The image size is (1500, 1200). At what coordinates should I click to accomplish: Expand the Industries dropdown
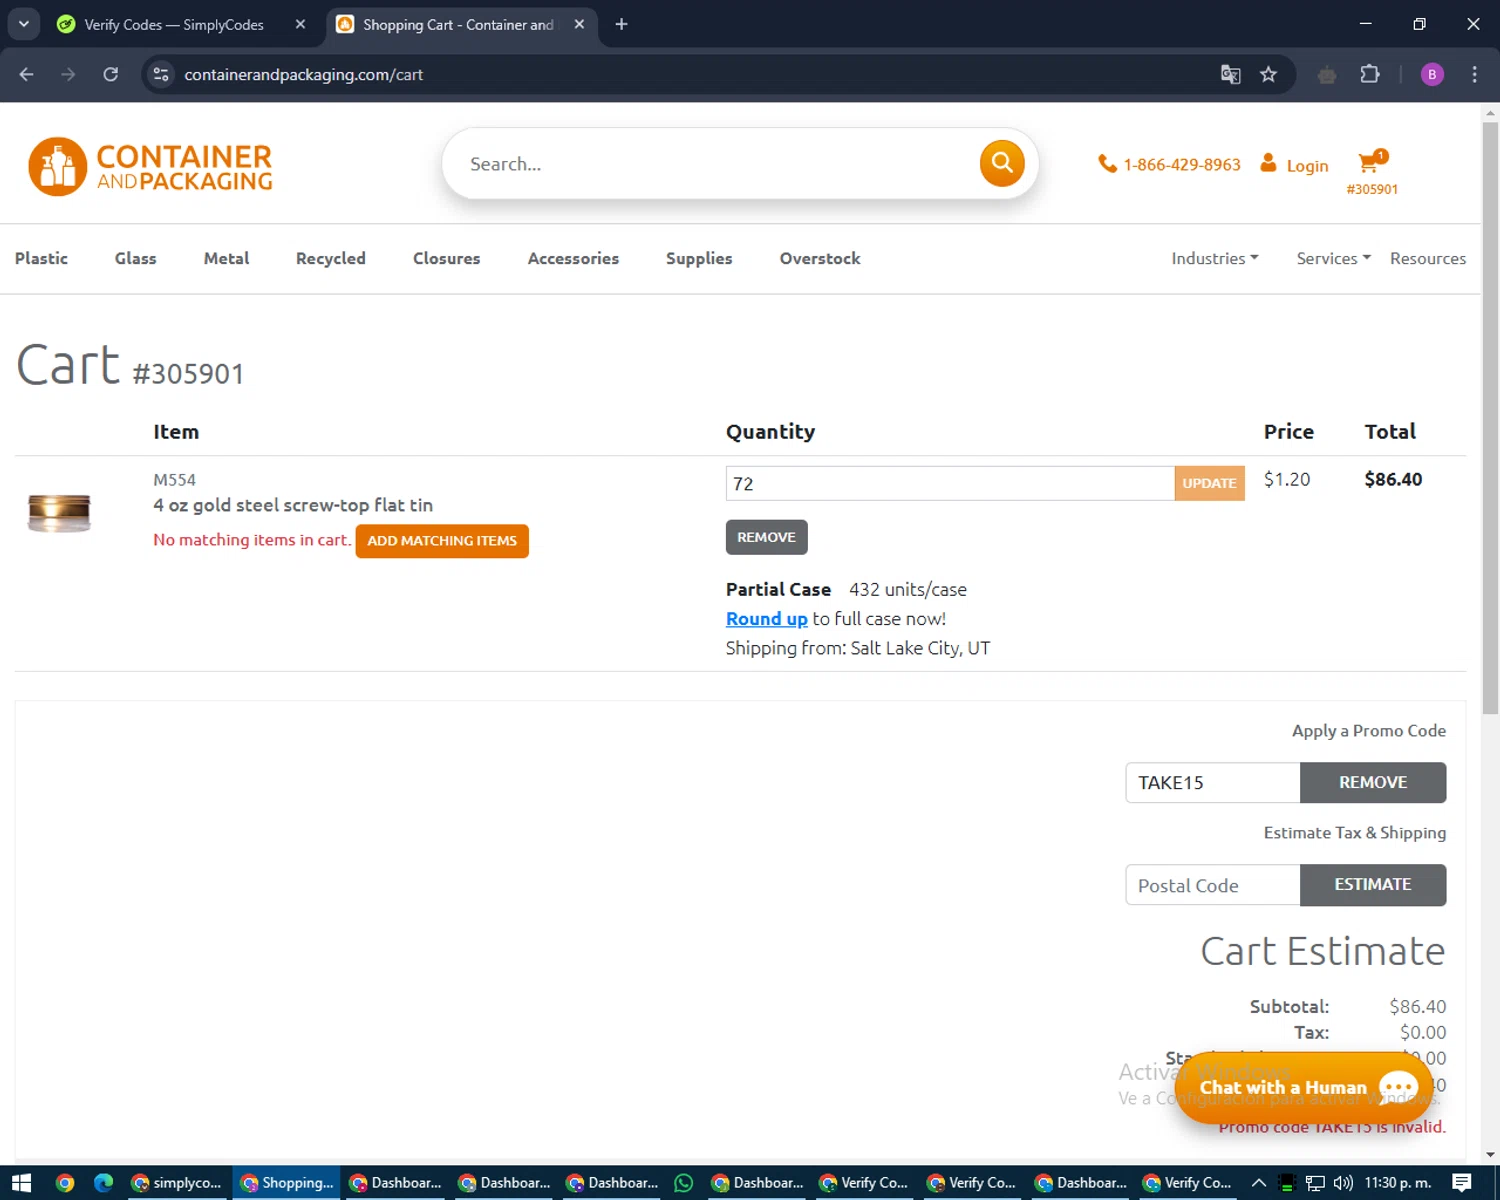pyautogui.click(x=1215, y=258)
